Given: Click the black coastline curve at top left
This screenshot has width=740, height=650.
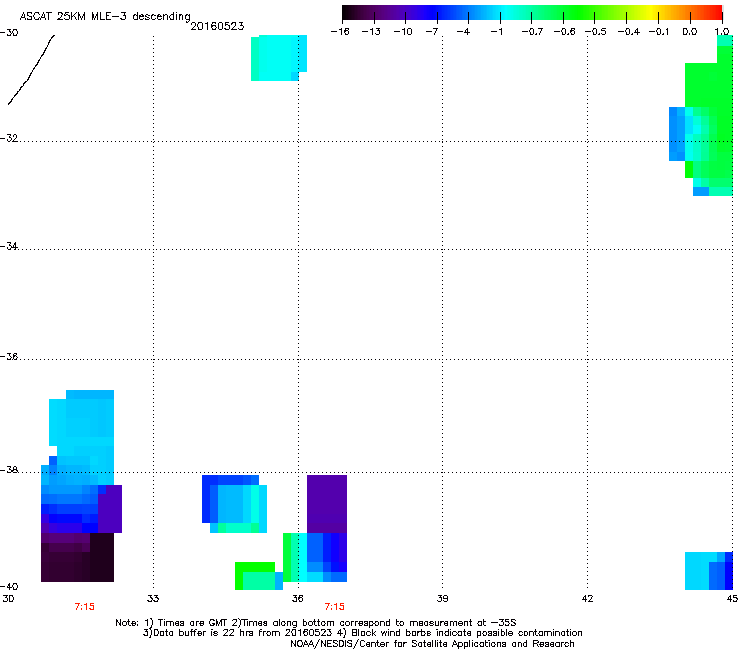Looking at the screenshot, I should 31,69.
